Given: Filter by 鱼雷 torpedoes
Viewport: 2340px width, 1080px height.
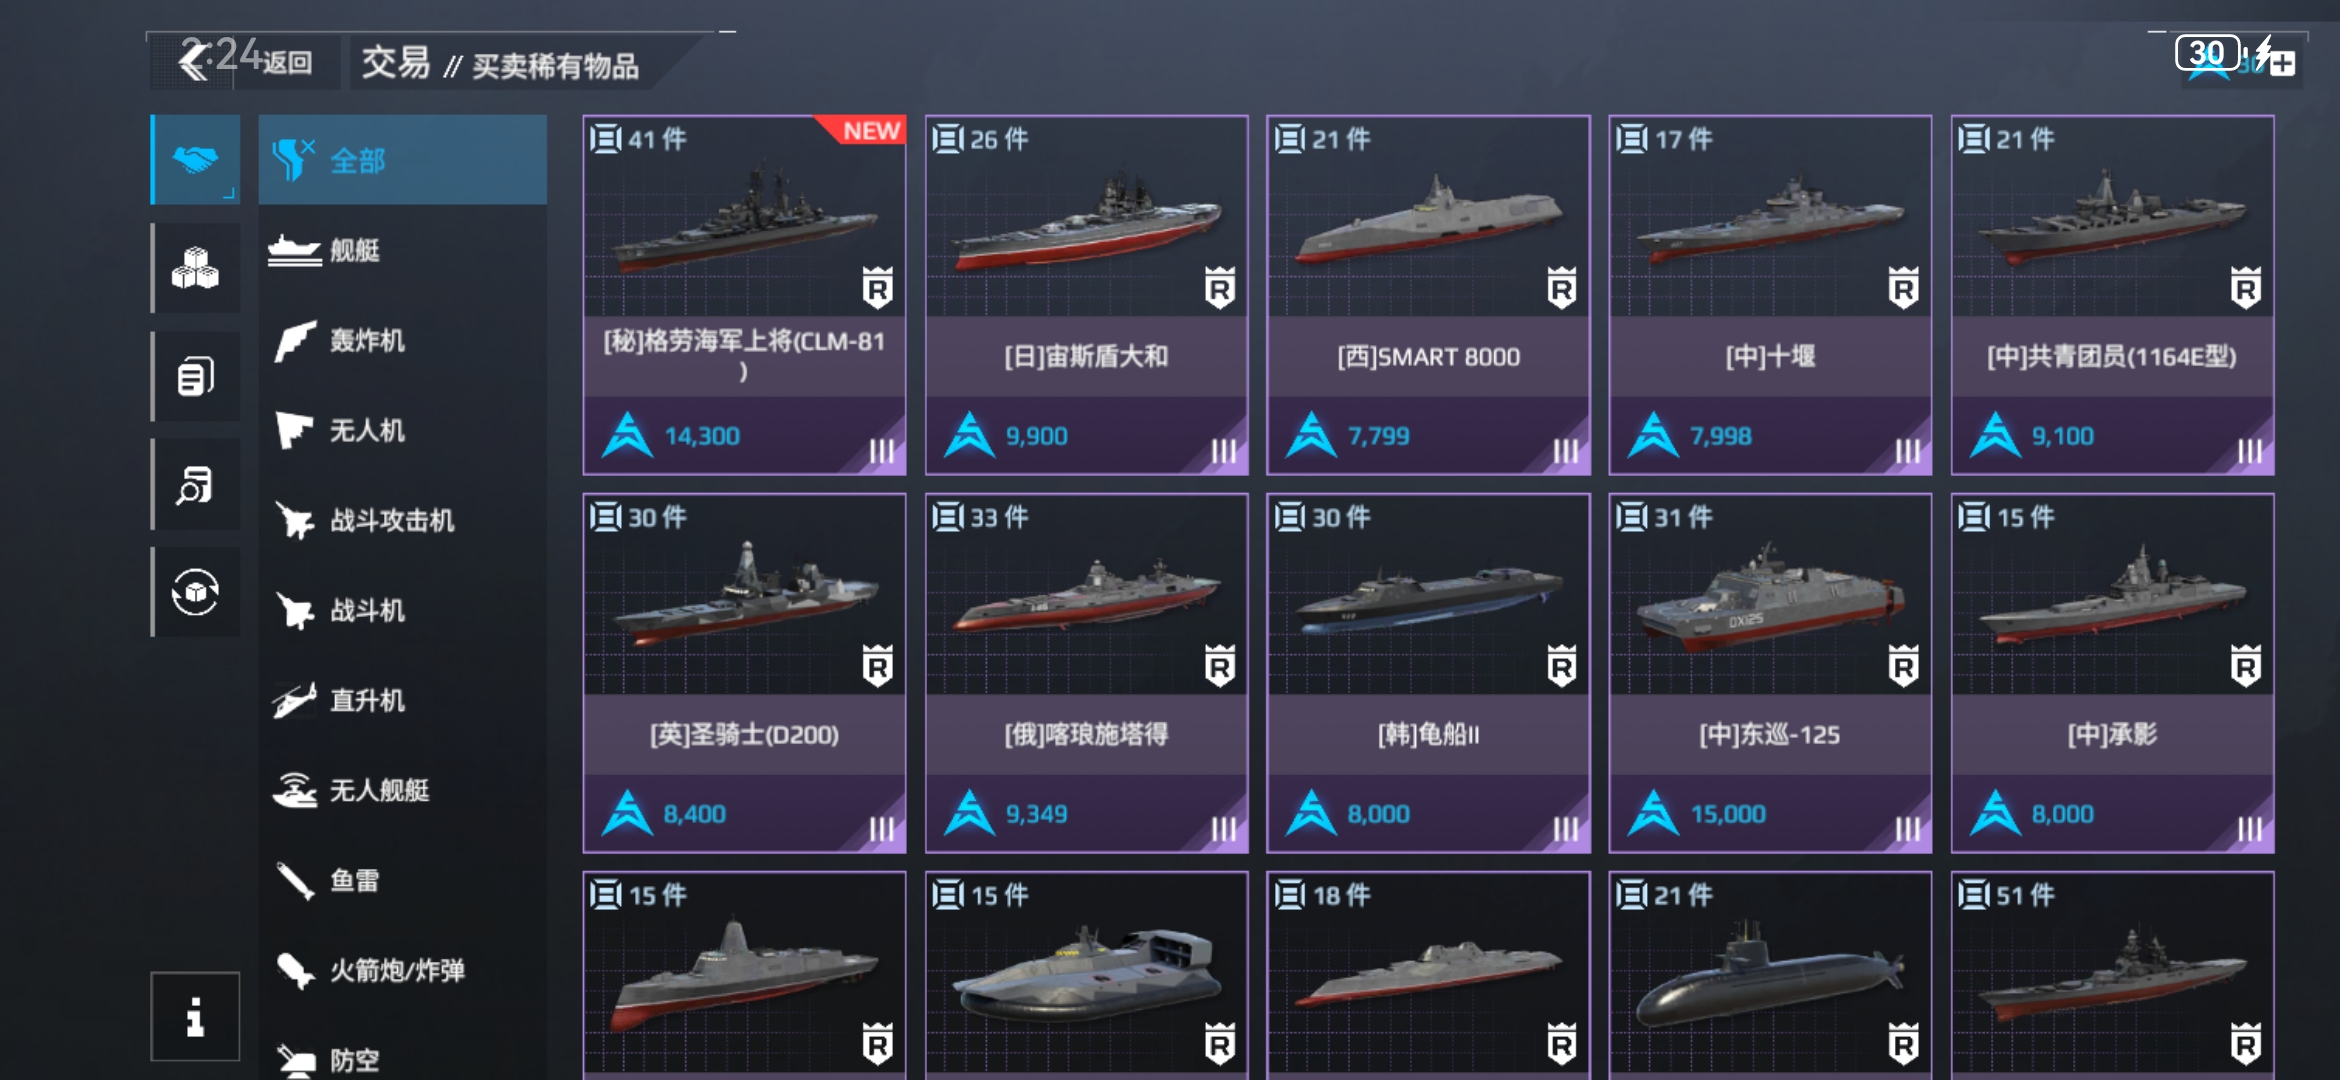Looking at the screenshot, I should (403, 880).
